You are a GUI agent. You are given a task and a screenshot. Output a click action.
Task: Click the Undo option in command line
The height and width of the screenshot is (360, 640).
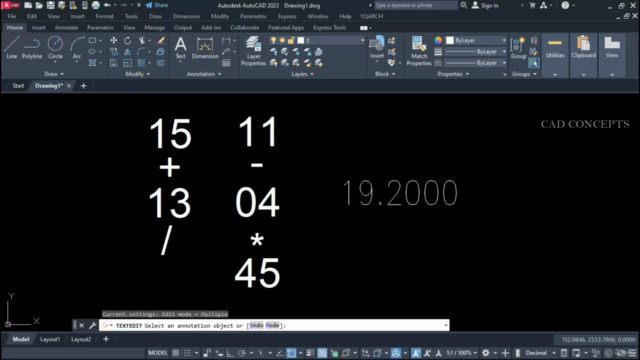pos(256,325)
